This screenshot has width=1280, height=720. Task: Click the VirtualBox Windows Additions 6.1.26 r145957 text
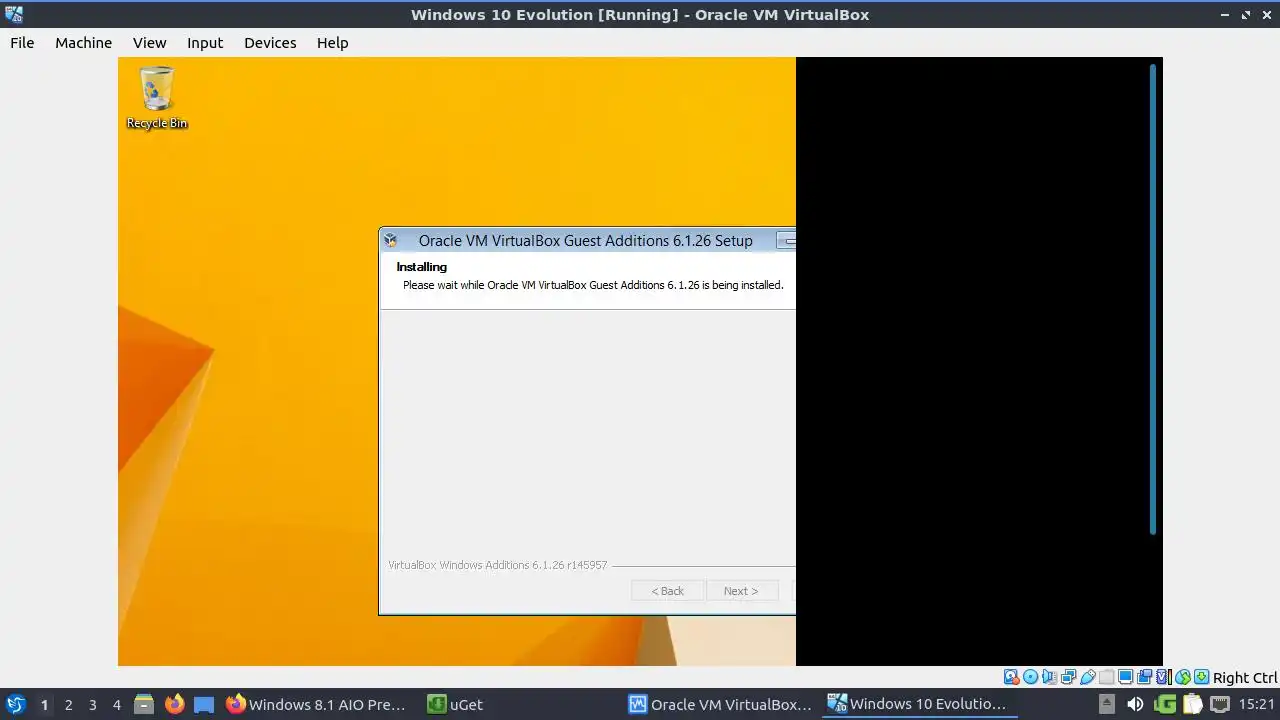[497, 565]
